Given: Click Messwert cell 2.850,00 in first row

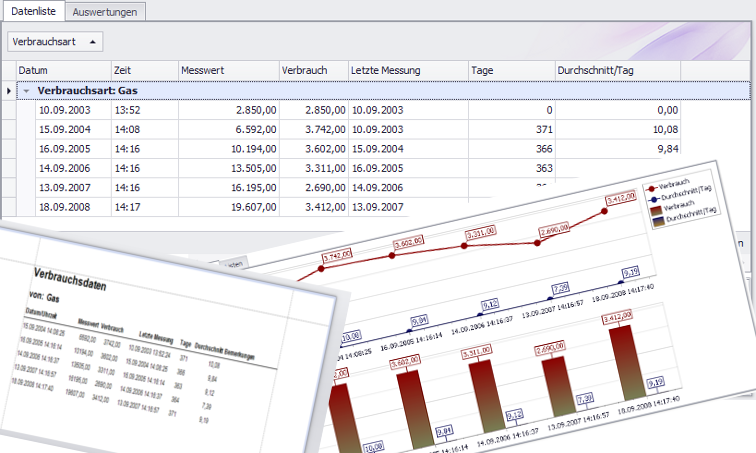Looking at the screenshot, I should click(229, 110).
